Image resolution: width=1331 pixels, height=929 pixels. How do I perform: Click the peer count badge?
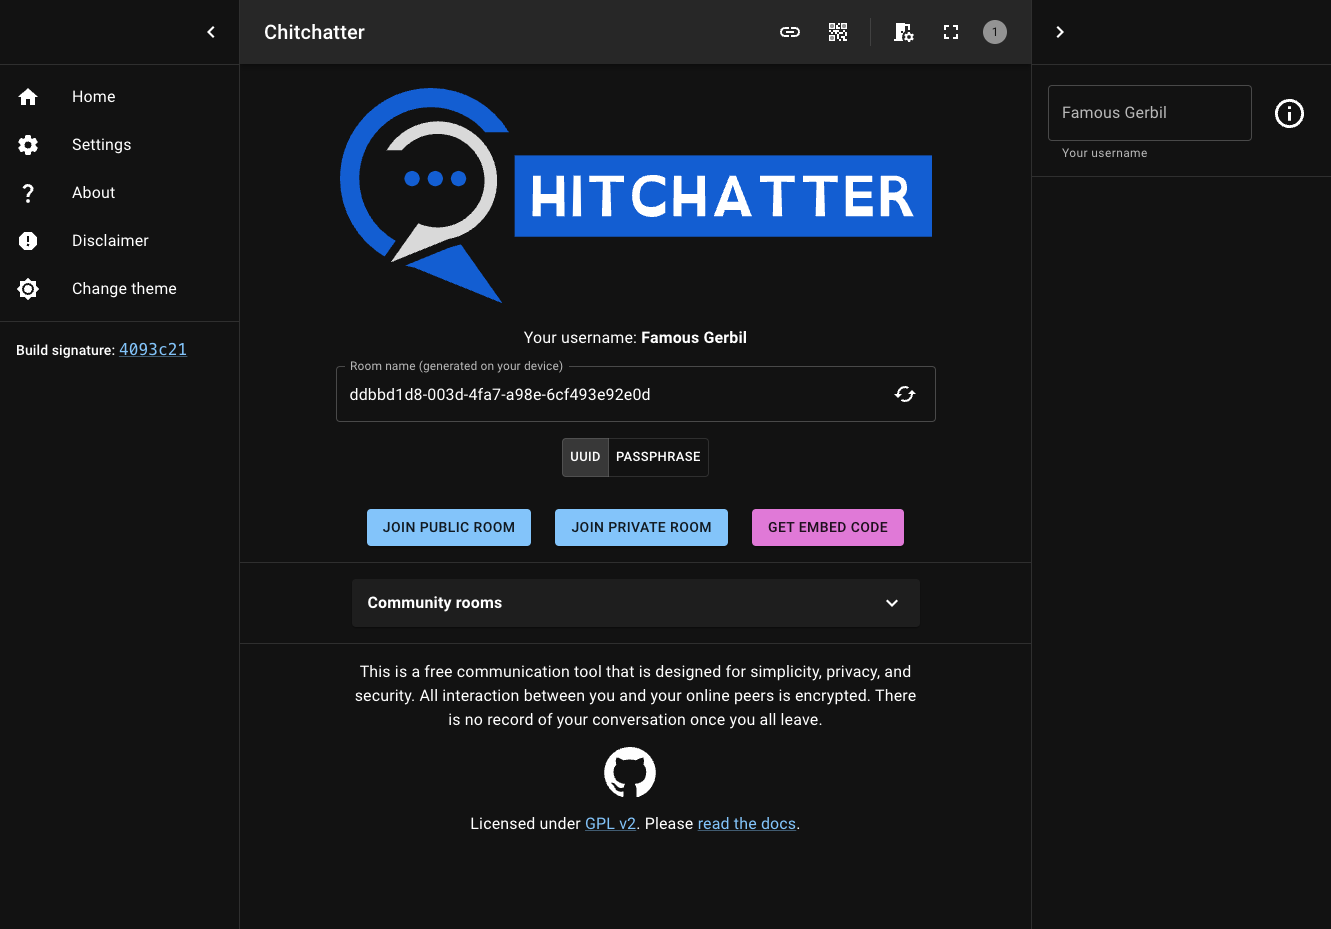[x=995, y=32]
